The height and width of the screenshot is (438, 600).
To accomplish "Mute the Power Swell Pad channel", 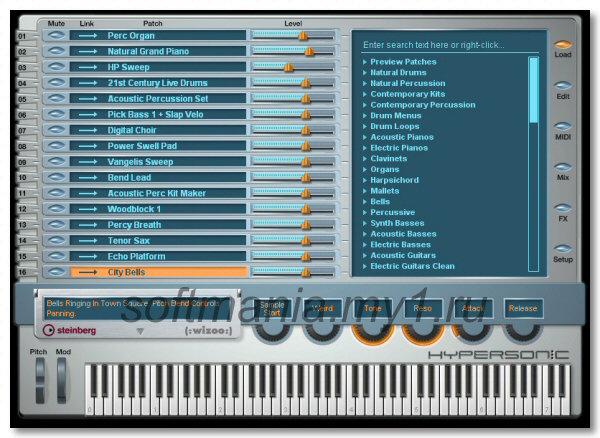I will pos(57,146).
